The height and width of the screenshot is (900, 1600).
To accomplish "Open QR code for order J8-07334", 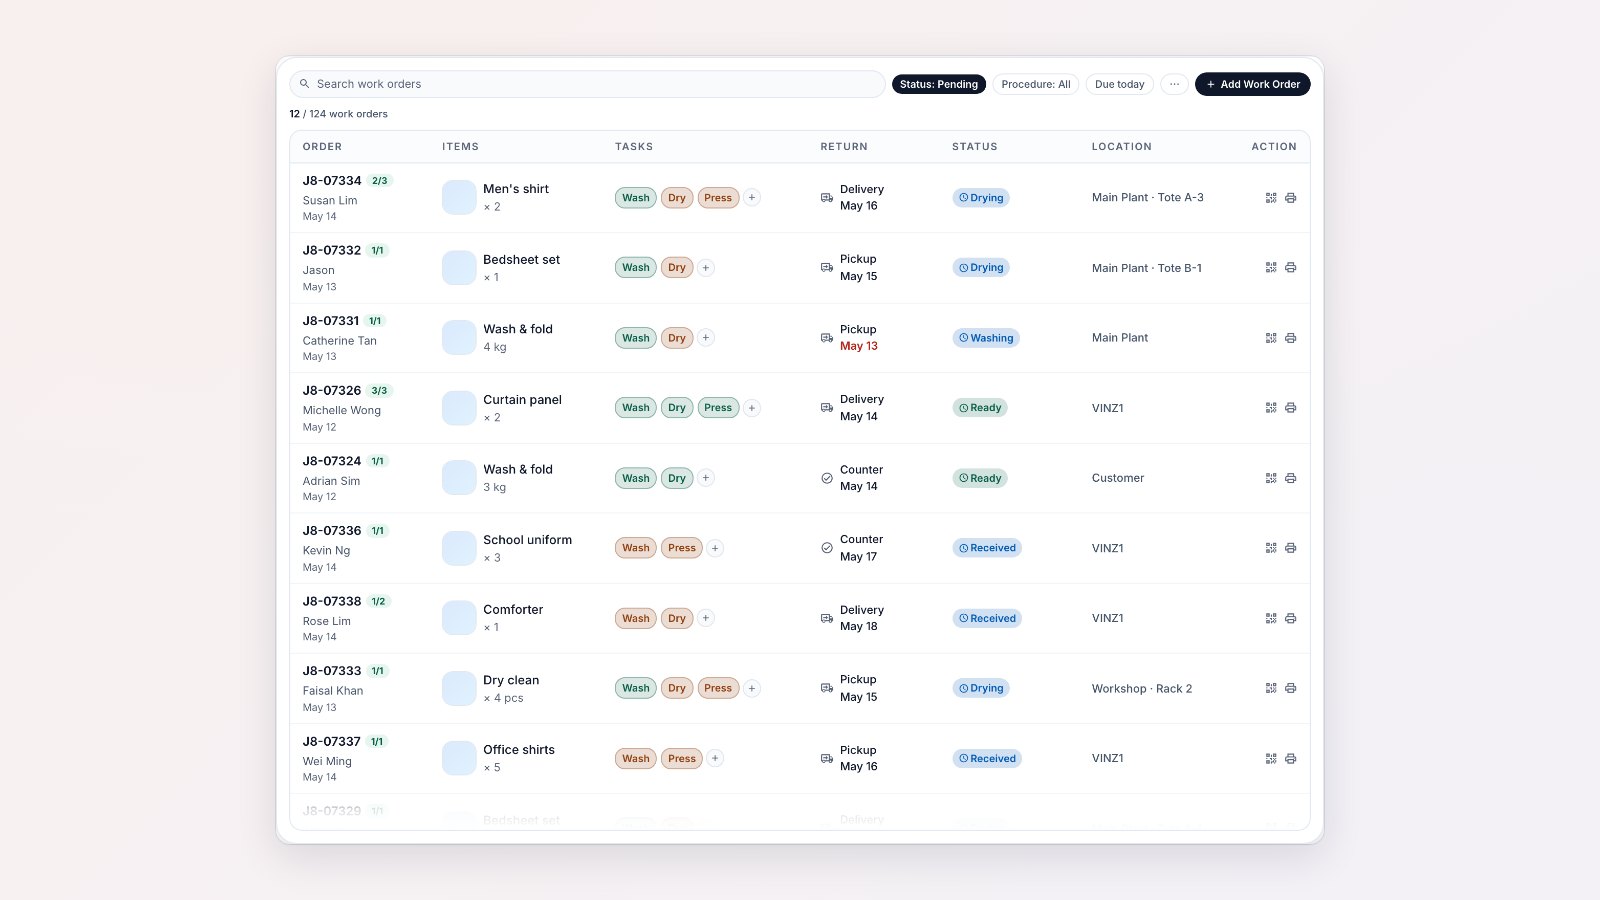I will point(1271,198).
